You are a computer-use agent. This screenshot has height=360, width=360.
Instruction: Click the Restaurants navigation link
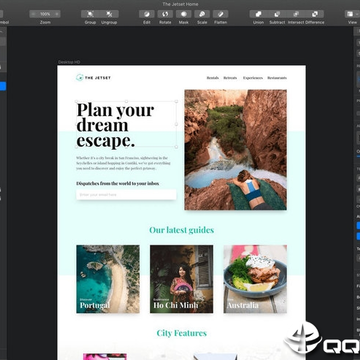coord(277,78)
